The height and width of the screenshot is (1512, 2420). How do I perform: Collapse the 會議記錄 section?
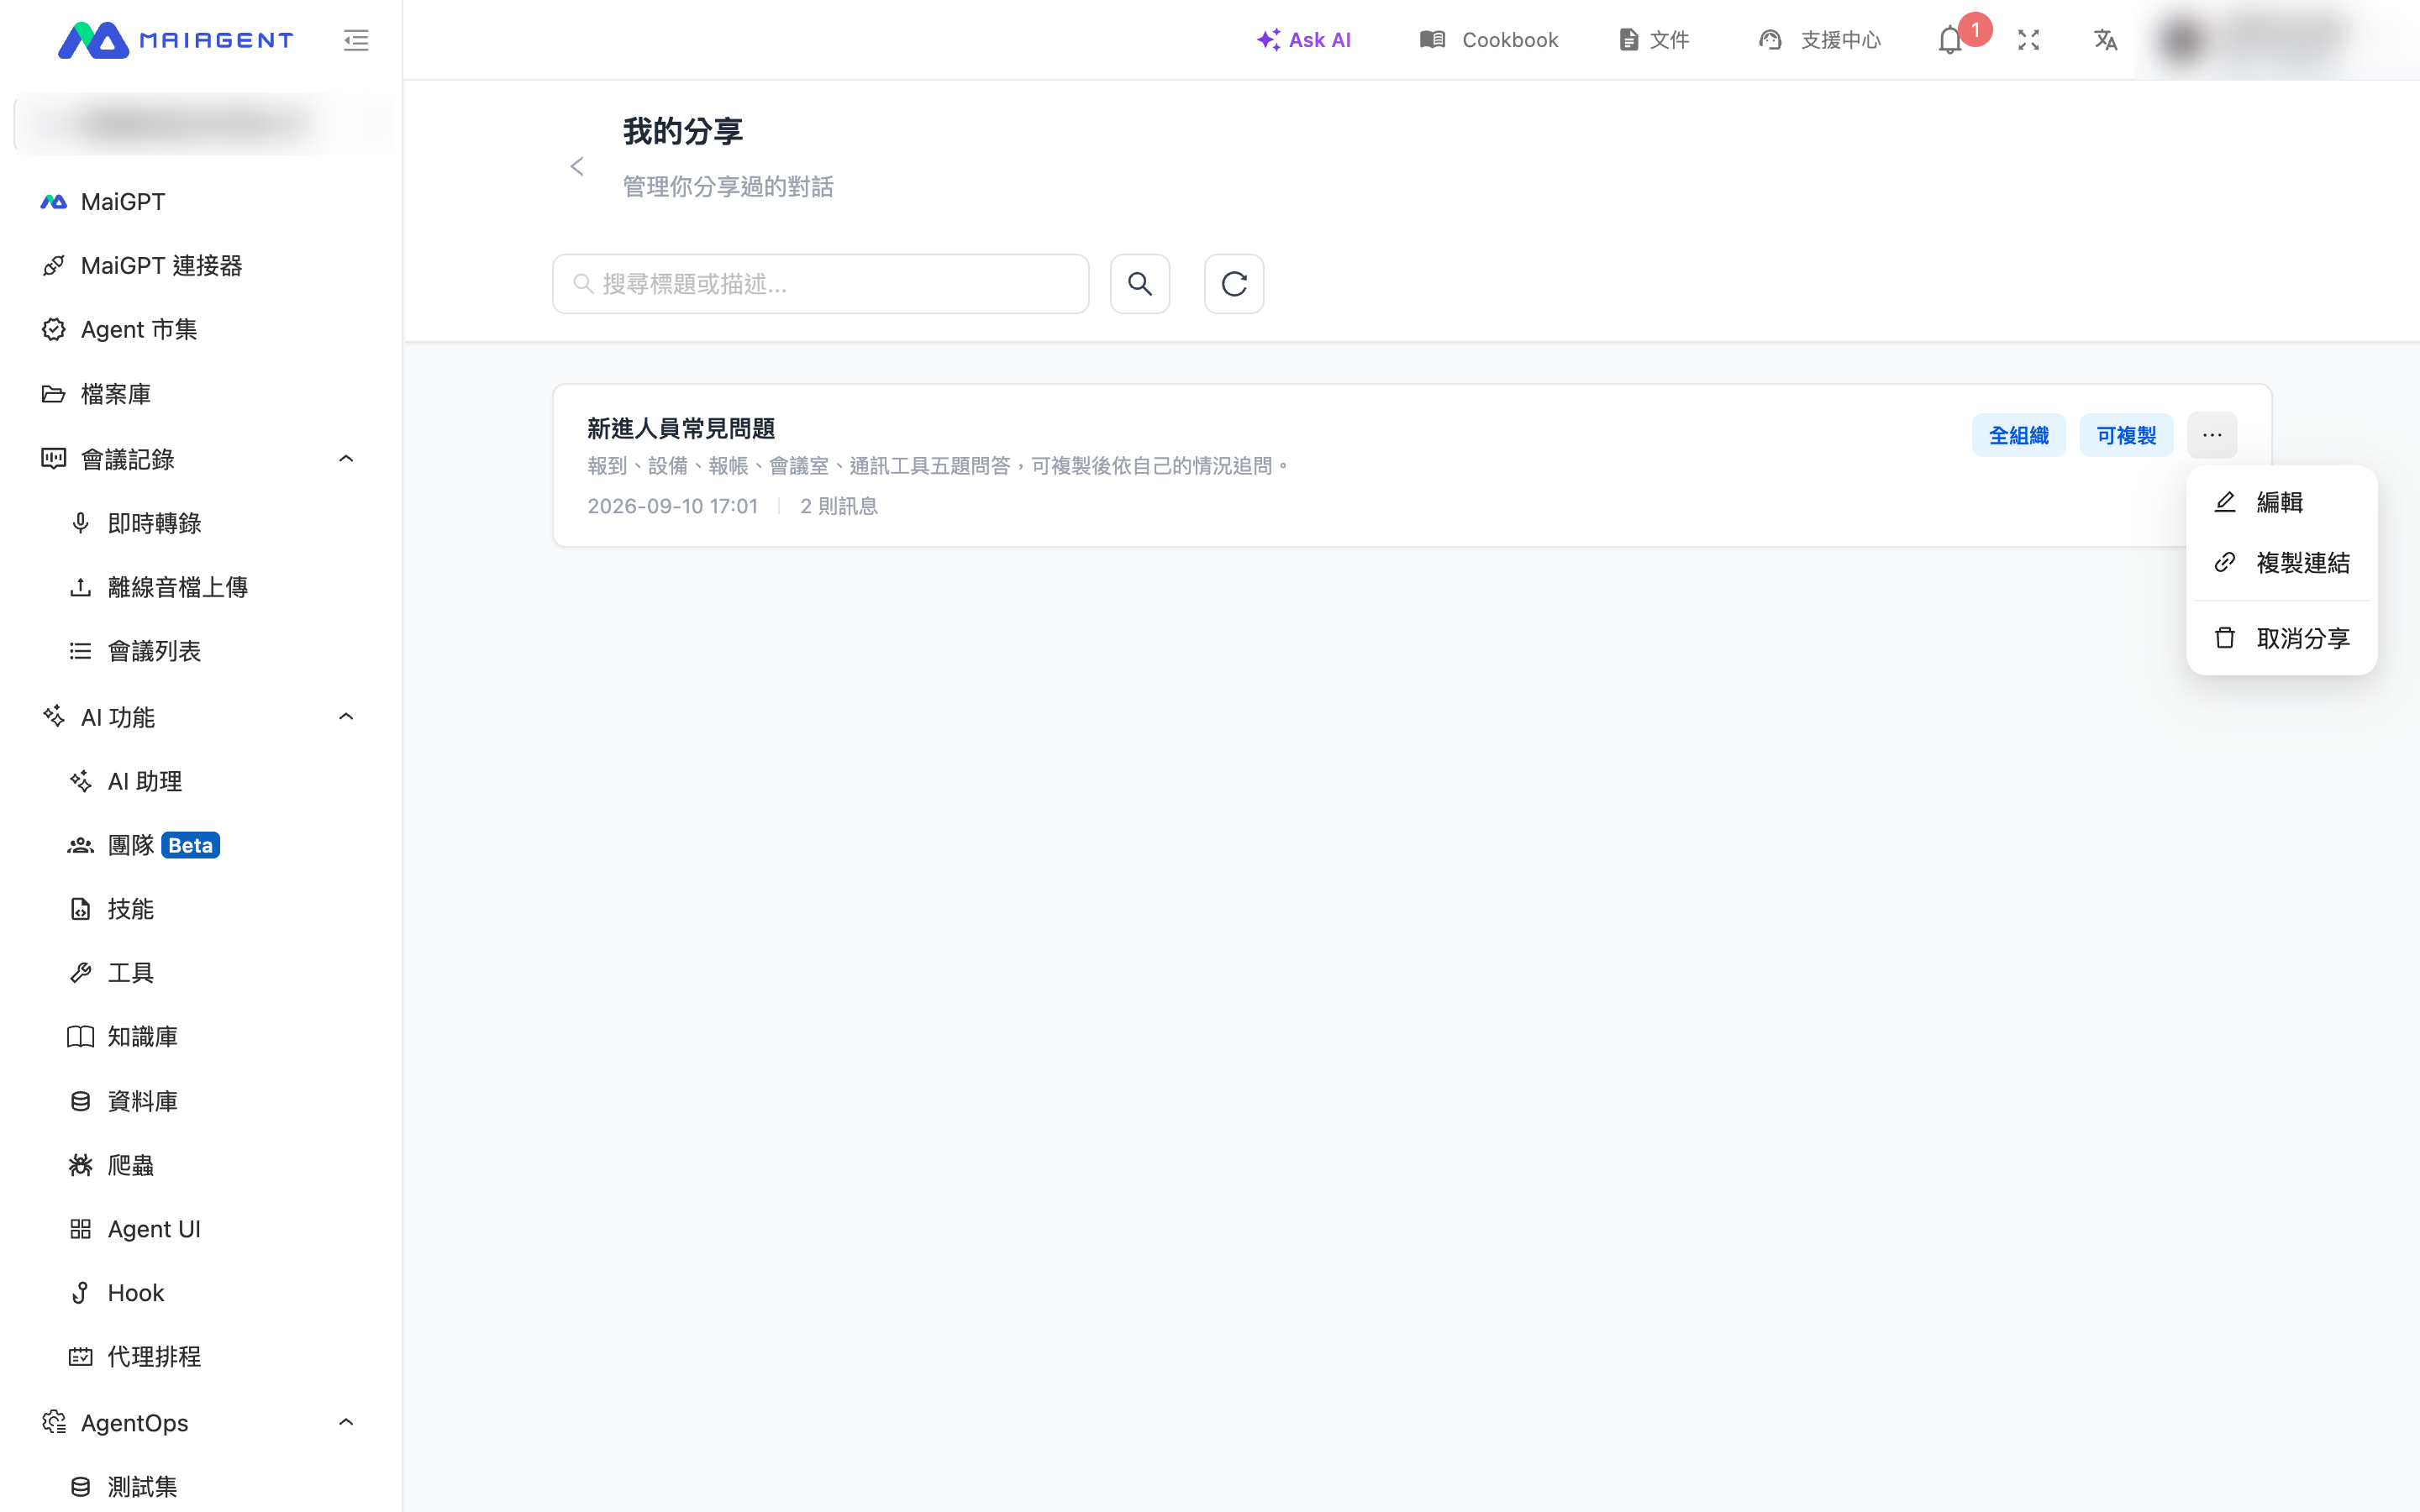tap(346, 459)
